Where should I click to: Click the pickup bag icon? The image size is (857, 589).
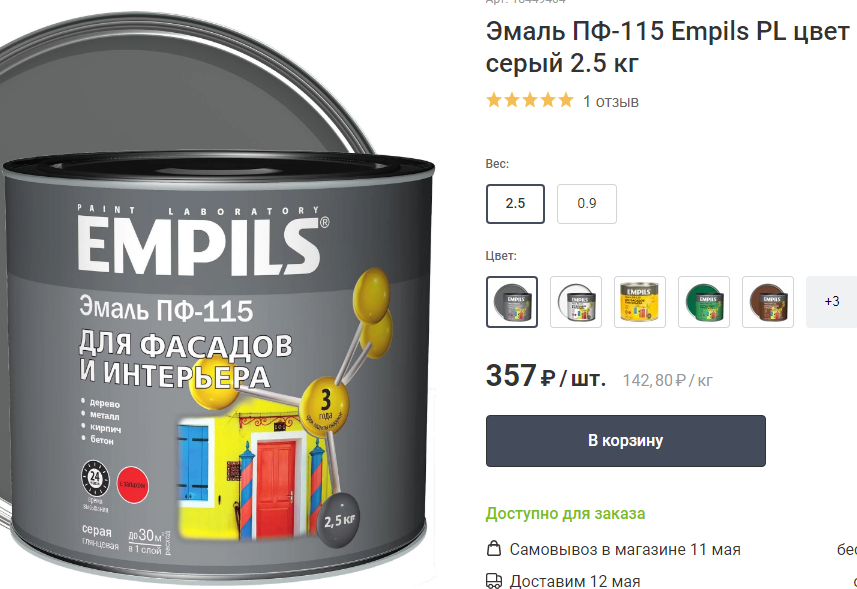coord(494,549)
